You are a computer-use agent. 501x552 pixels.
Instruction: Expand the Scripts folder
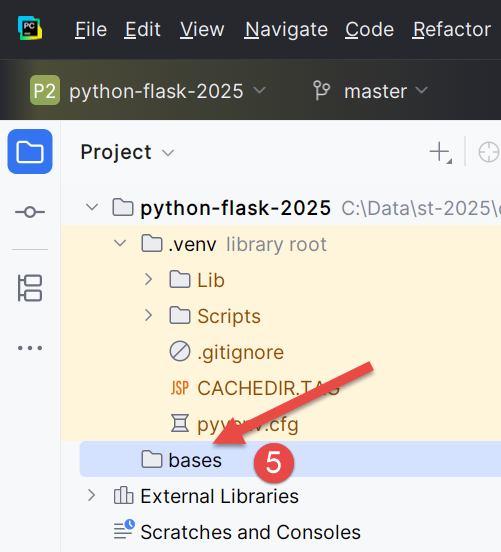click(x=149, y=315)
